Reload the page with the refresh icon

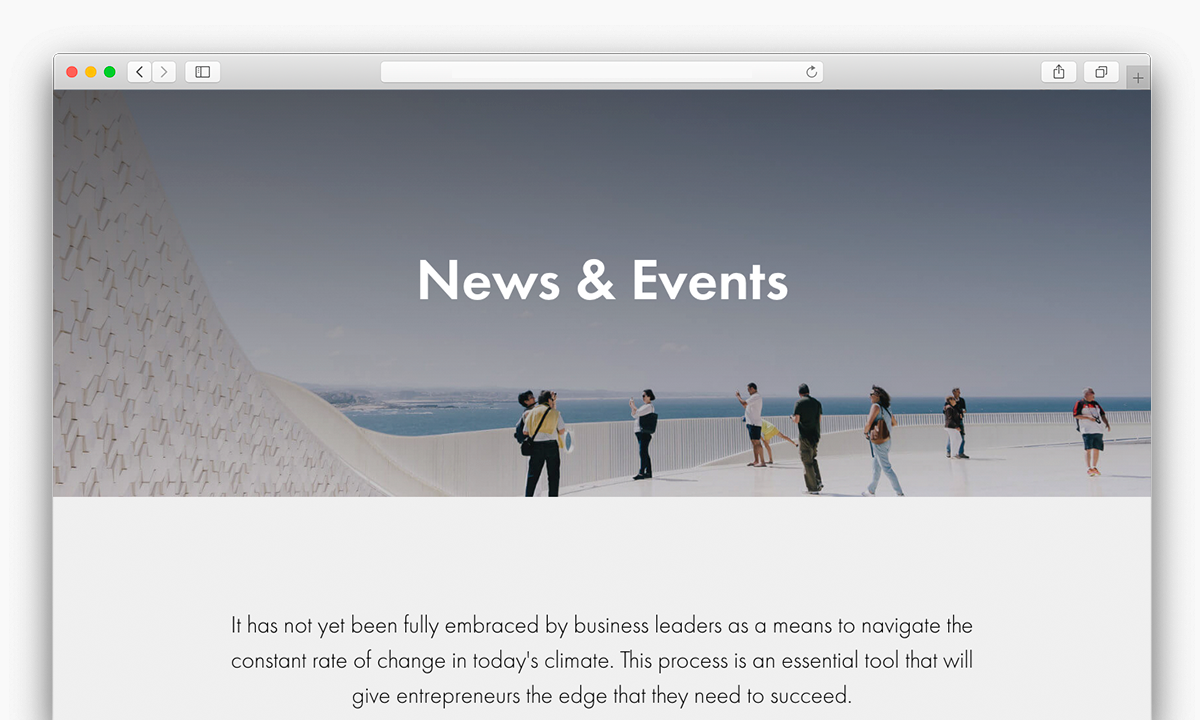[811, 72]
